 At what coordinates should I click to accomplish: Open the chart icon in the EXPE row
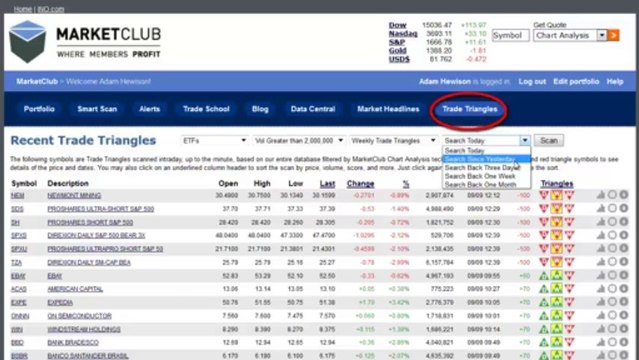point(601,302)
